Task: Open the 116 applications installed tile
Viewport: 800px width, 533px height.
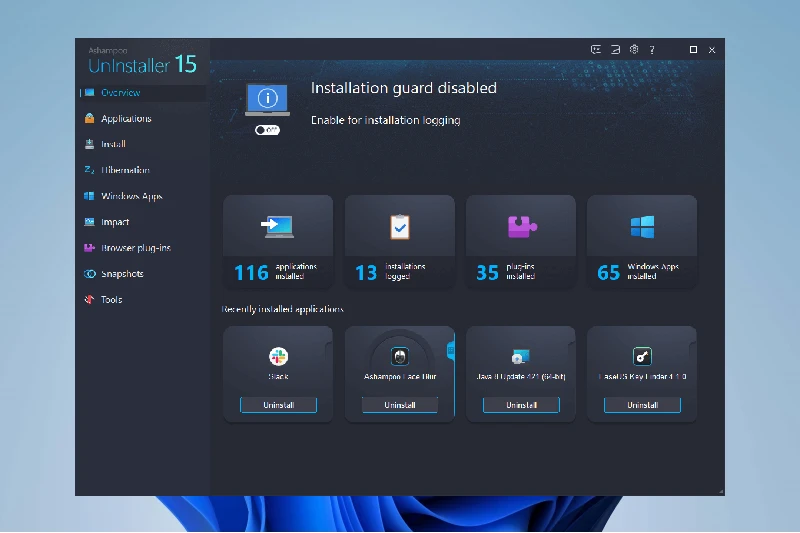Action: [278, 242]
